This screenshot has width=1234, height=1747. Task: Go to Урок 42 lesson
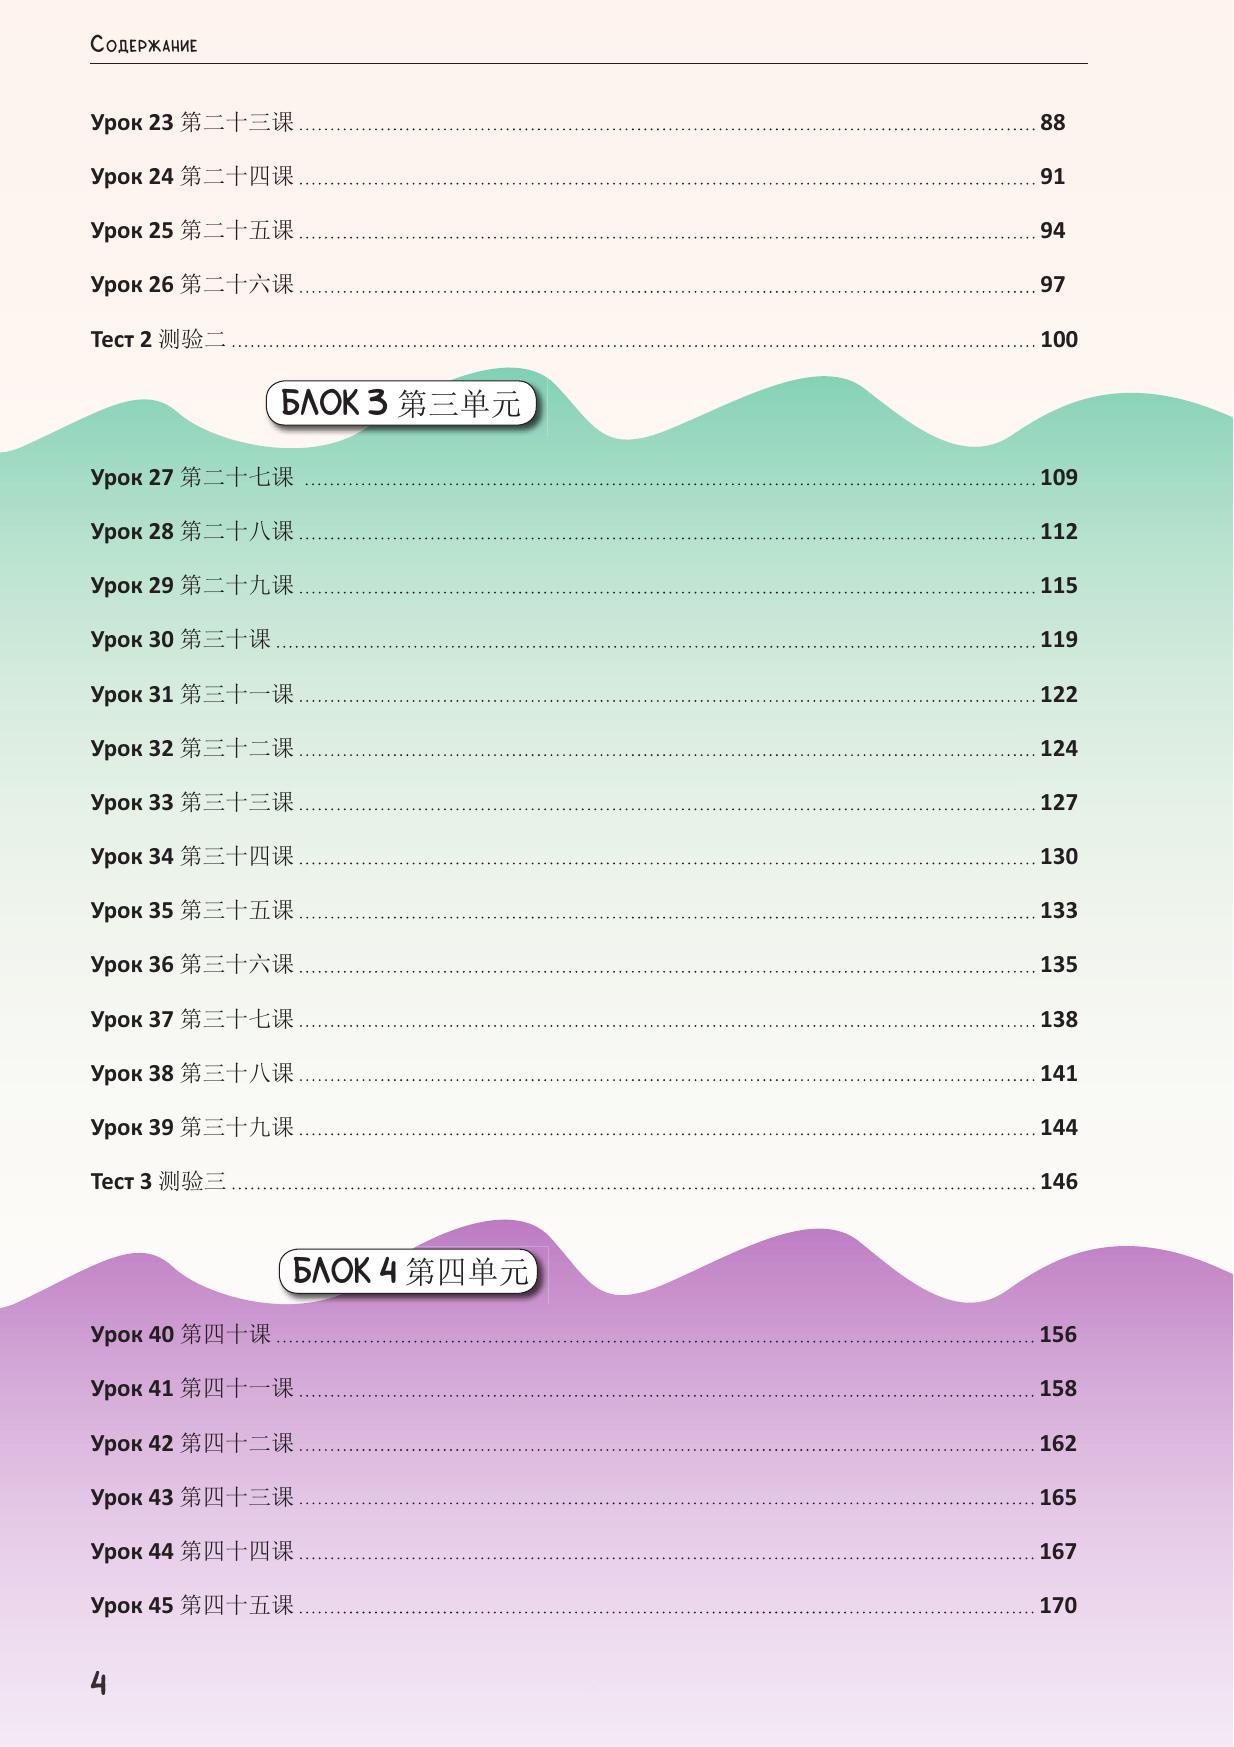pyautogui.click(x=192, y=1444)
